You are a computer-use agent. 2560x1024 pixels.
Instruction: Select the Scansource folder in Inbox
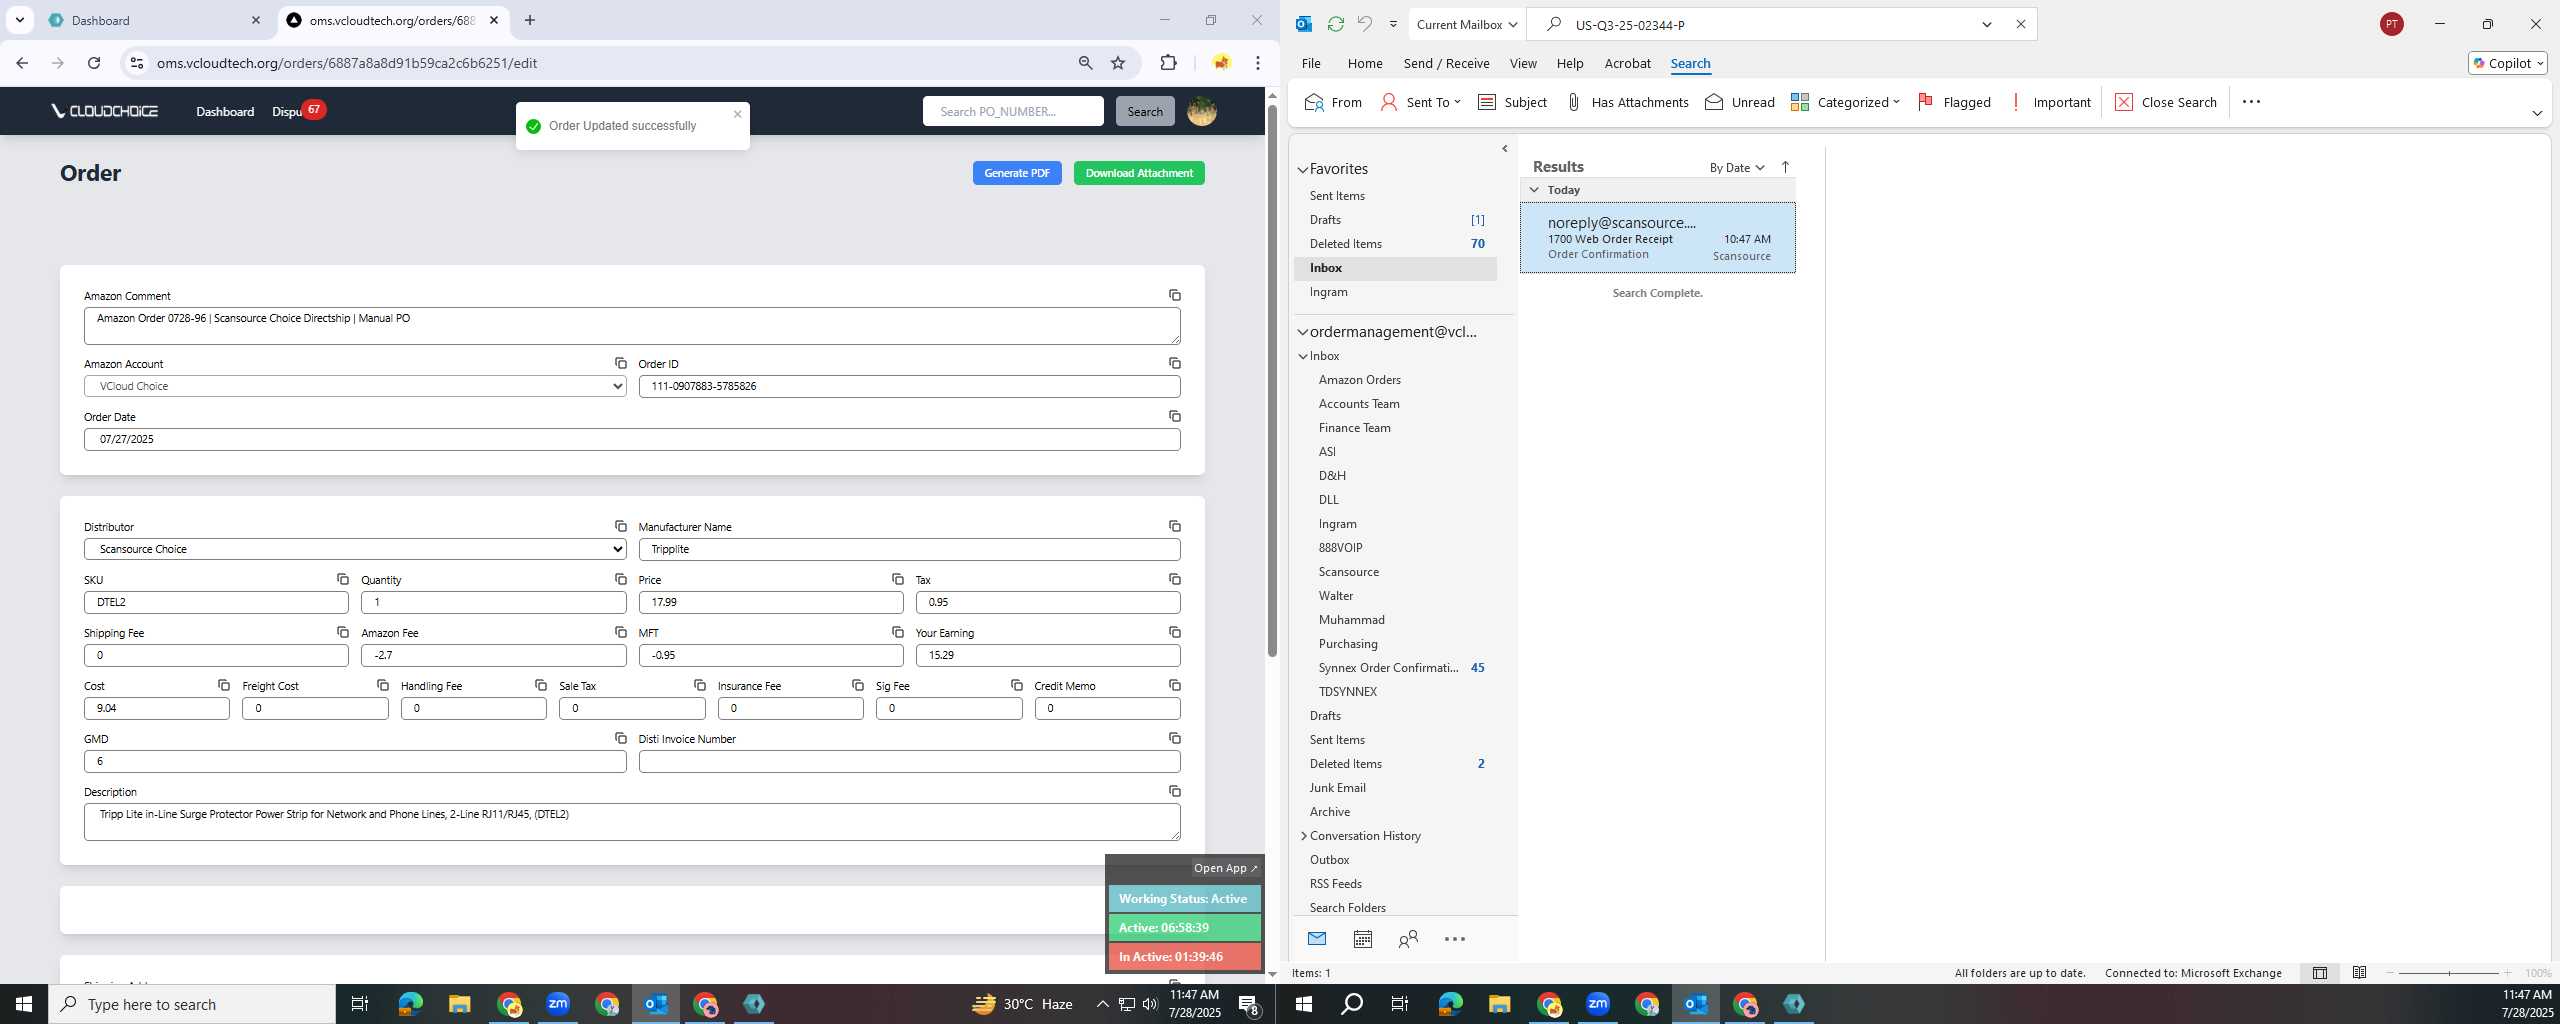[1348, 572]
